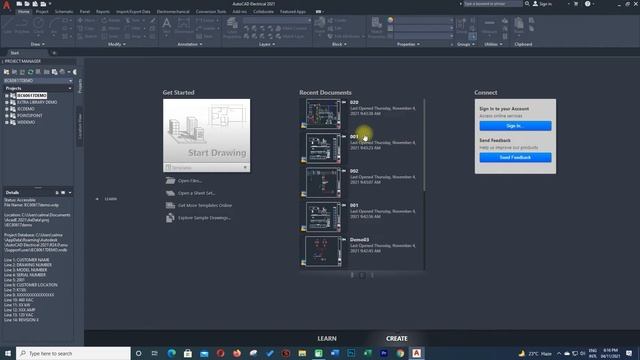The image size is (640, 360).
Task: Select the IEC60617DEMO project in tree
Action: point(31,96)
